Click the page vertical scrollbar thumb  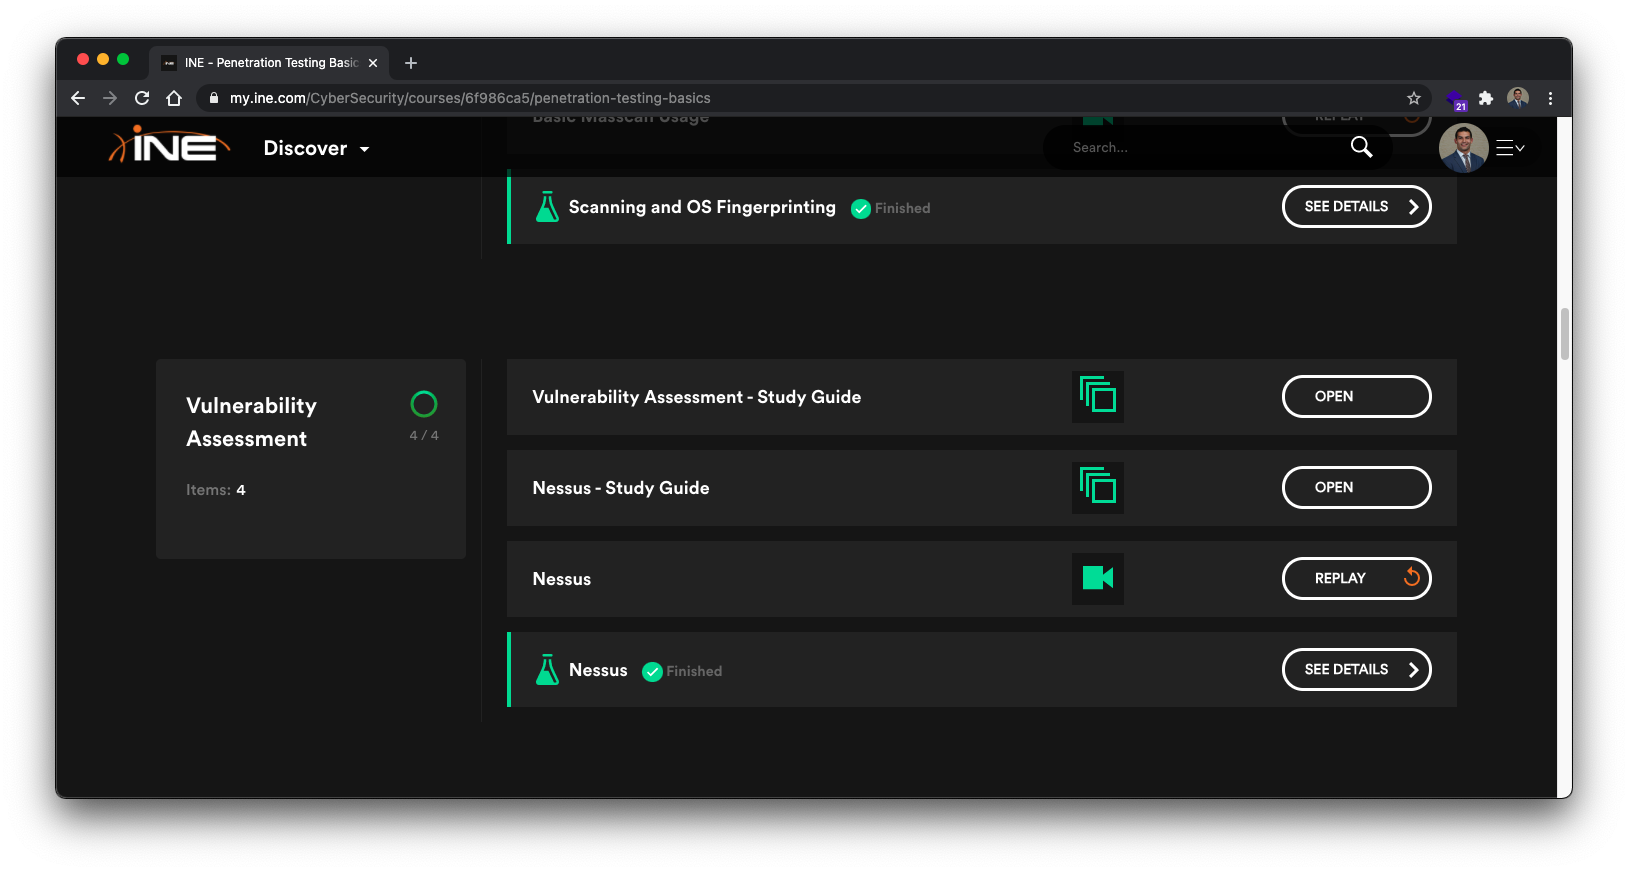1565,334
